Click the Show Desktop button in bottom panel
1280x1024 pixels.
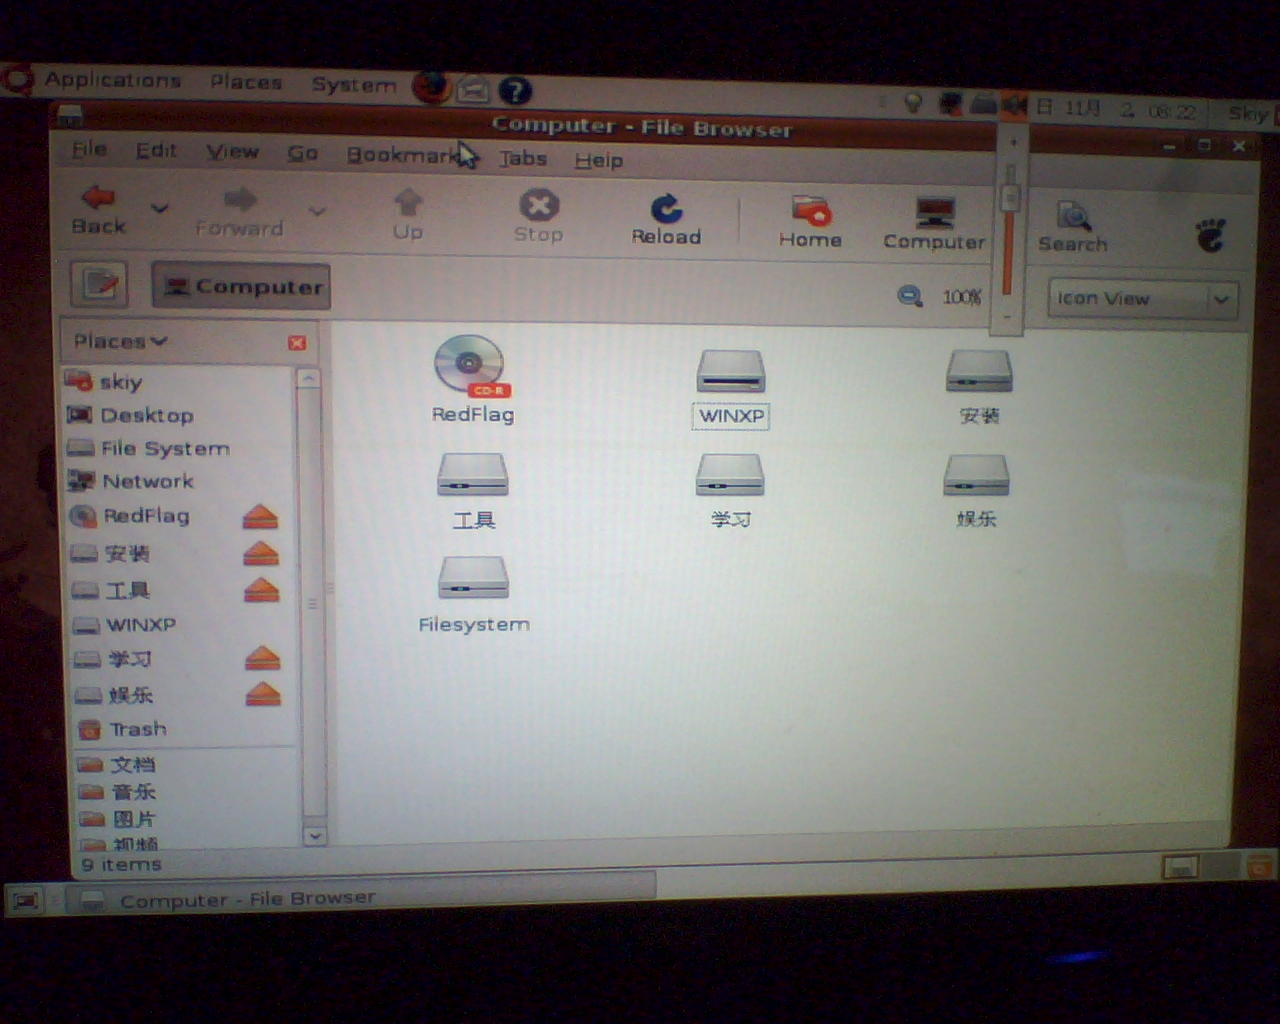pos(26,901)
